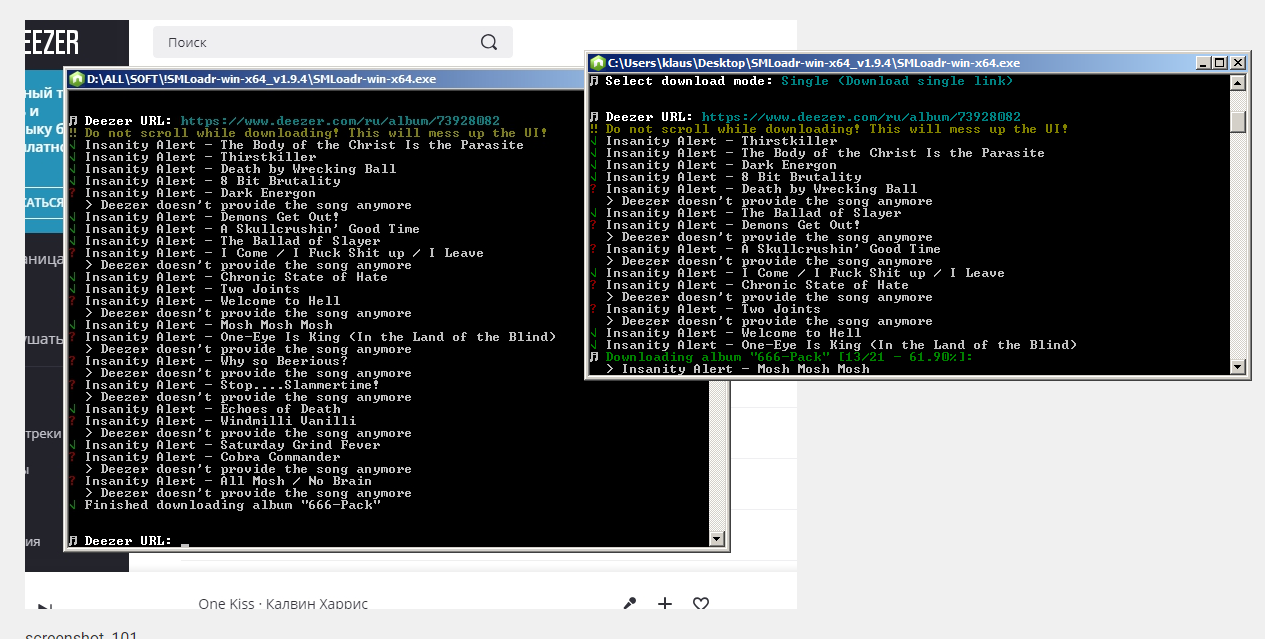The width and height of the screenshot is (1265, 639).
Task: Click '8 Bit Brutality' line in right console
Action: (x=733, y=177)
